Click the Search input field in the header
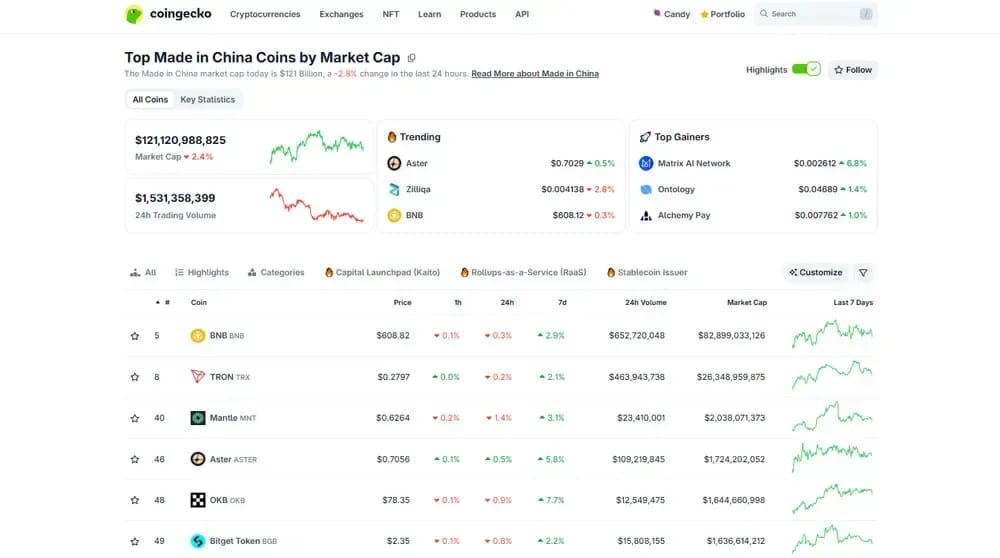The height and width of the screenshot is (558, 1000). pyautogui.click(x=816, y=14)
